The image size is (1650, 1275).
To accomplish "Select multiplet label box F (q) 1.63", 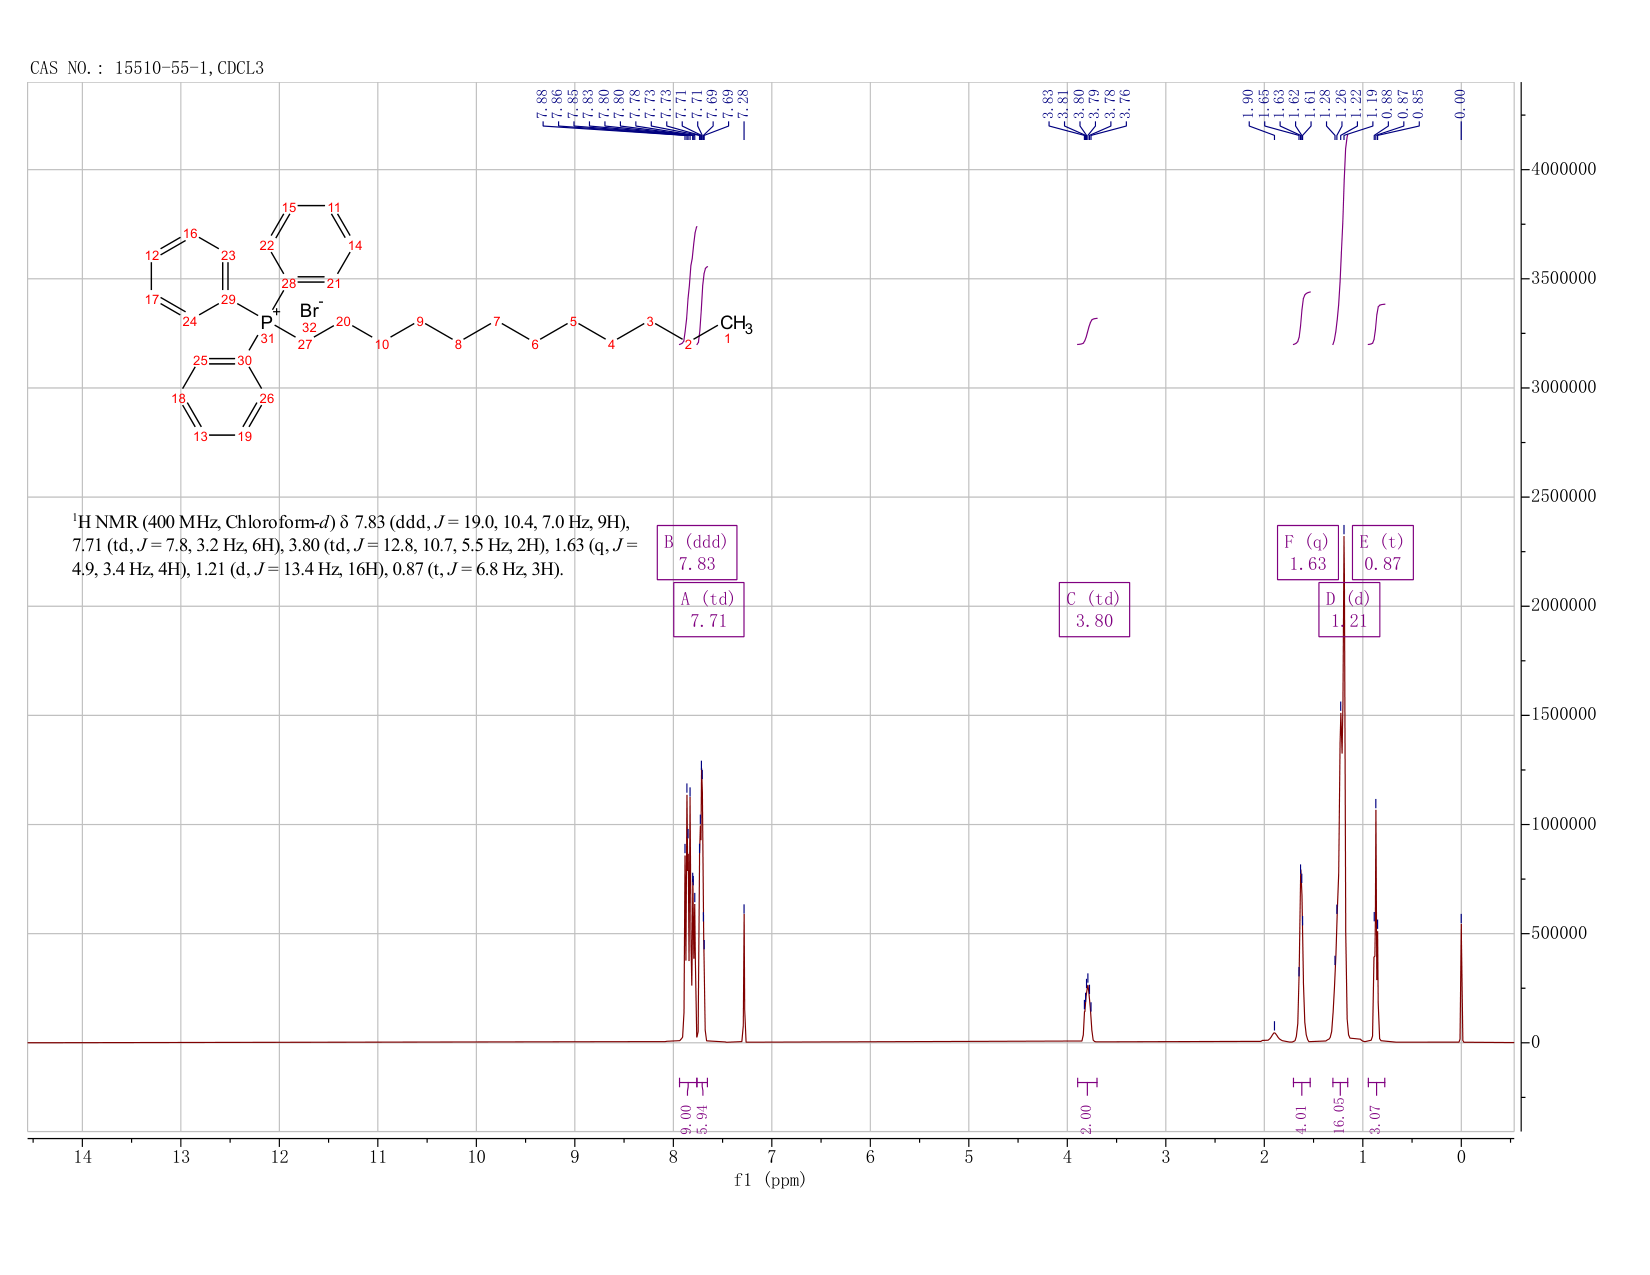I will [1308, 552].
